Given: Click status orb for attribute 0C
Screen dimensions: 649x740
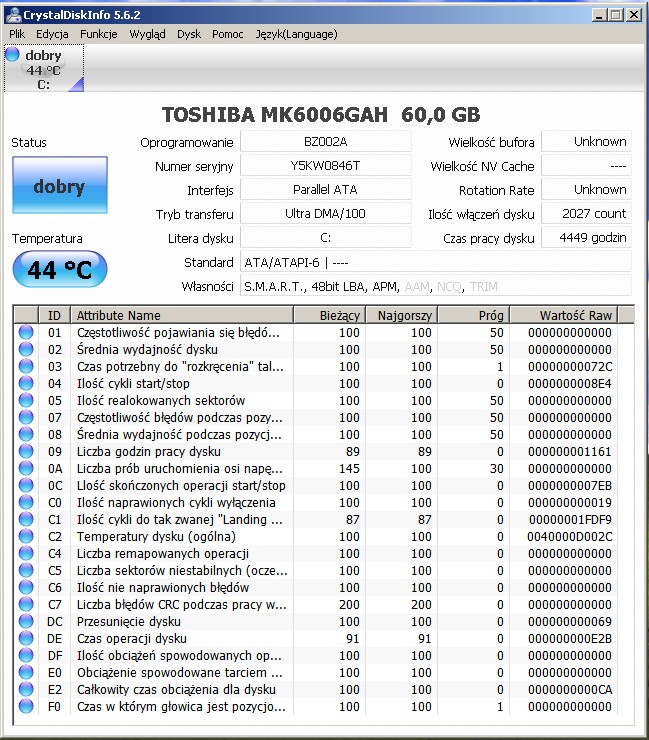Looking at the screenshot, I should click(26, 485).
